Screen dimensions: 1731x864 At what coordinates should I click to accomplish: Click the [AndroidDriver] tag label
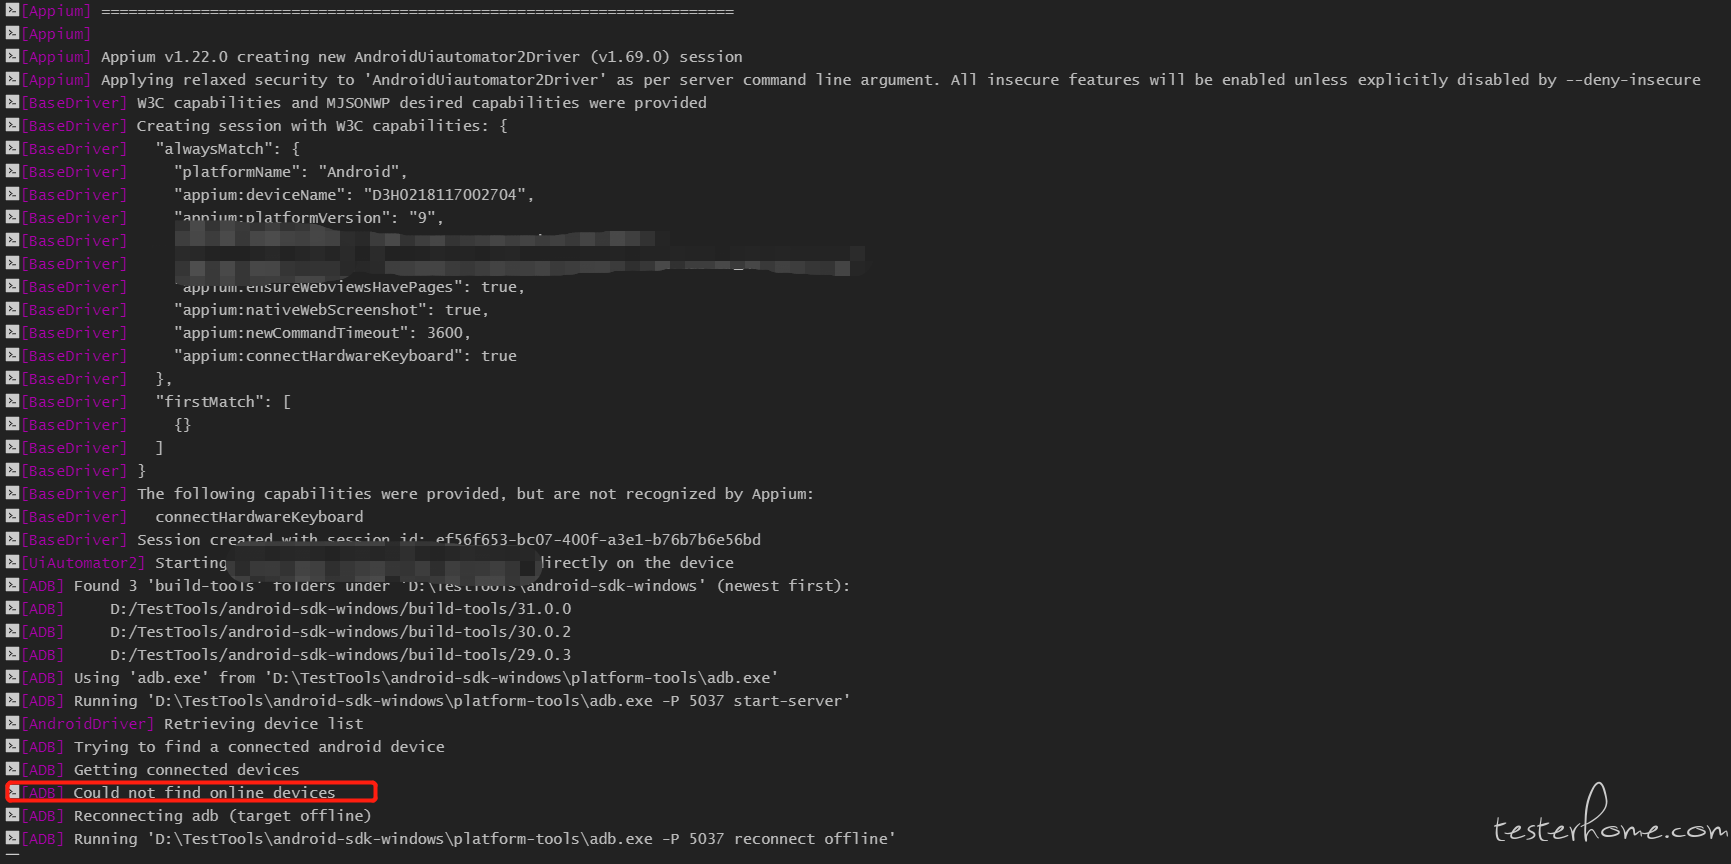click(x=88, y=724)
